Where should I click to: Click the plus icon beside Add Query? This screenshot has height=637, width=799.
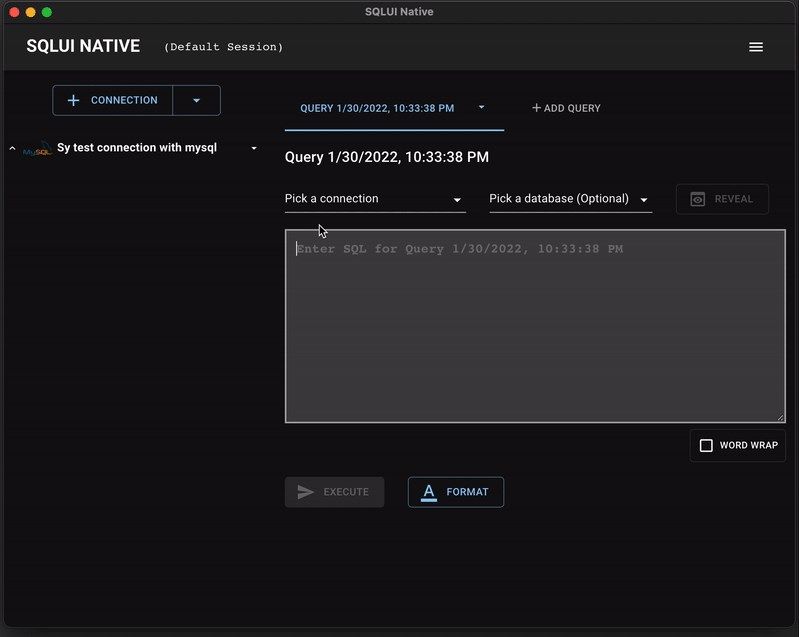[x=536, y=108]
